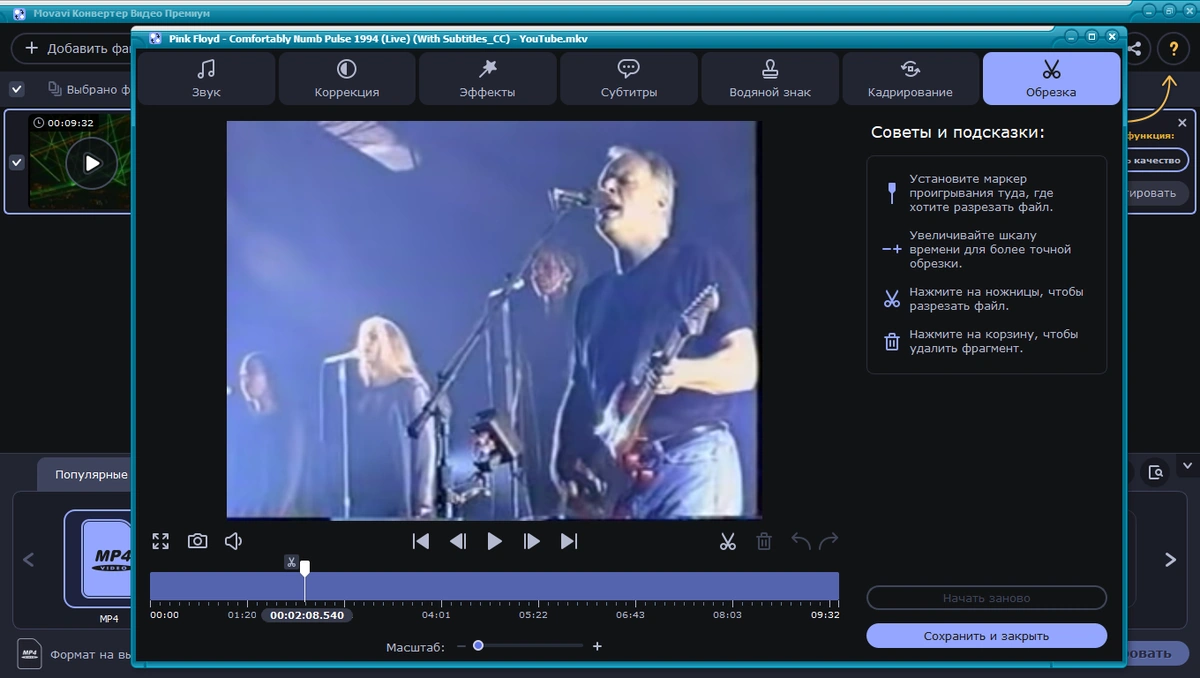Increase timeline scale with plus button
Viewport: 1200px width, 678px height.
point(597,646)
